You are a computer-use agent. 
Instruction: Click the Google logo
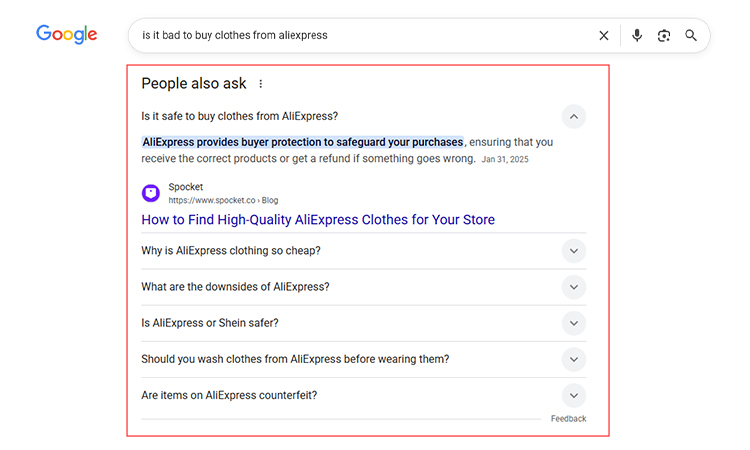[66, 34]
